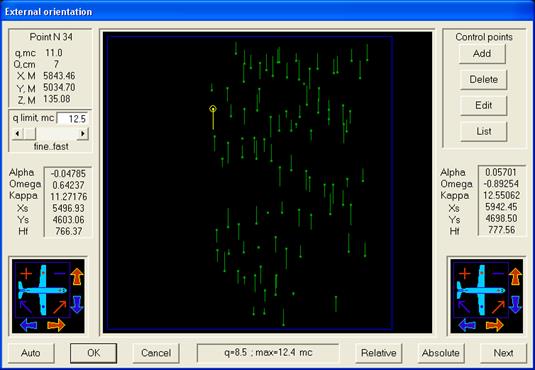Open the control points List
535x370 pixels.
(483, 131)
